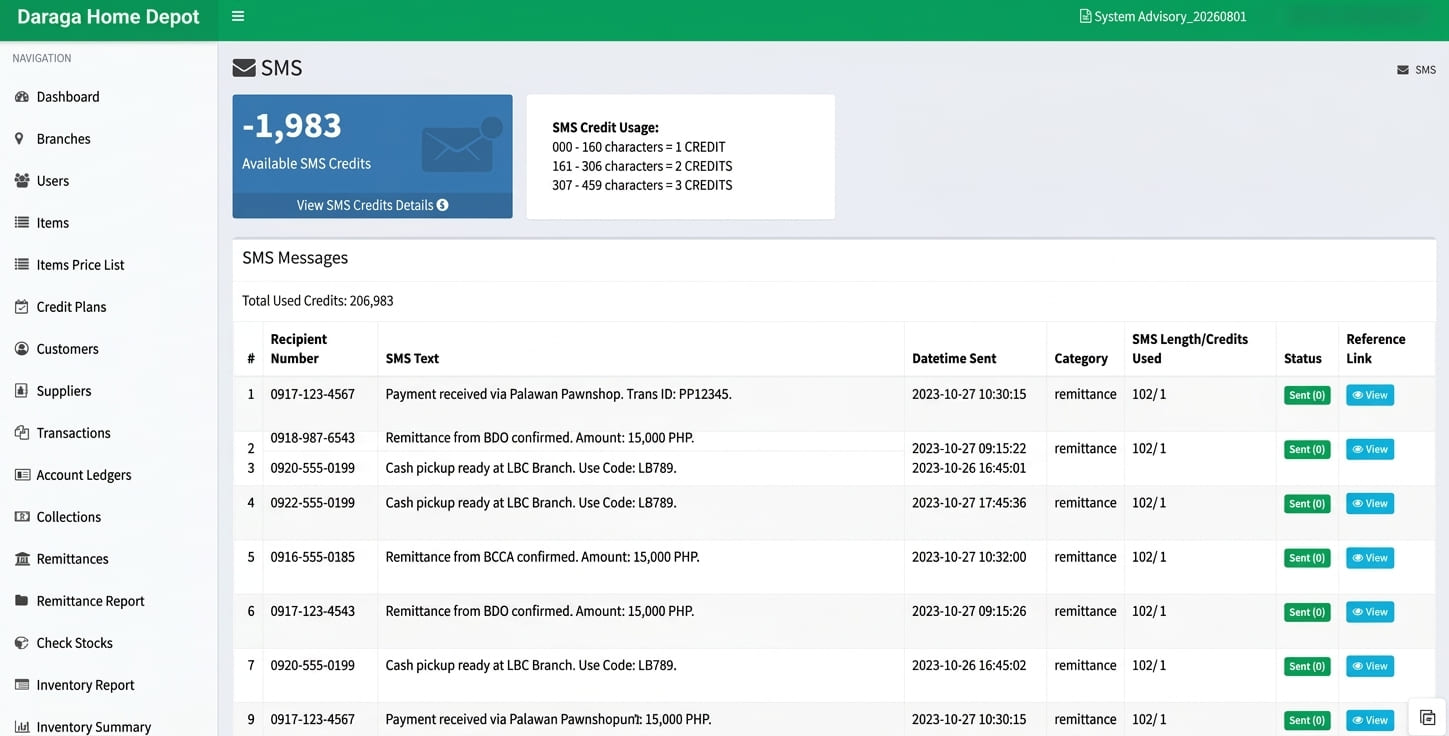Select Inventory Summary in the sidebar
Viewport: 1449px width, 736px height.
pyautogui.click(x=94, y=727)
